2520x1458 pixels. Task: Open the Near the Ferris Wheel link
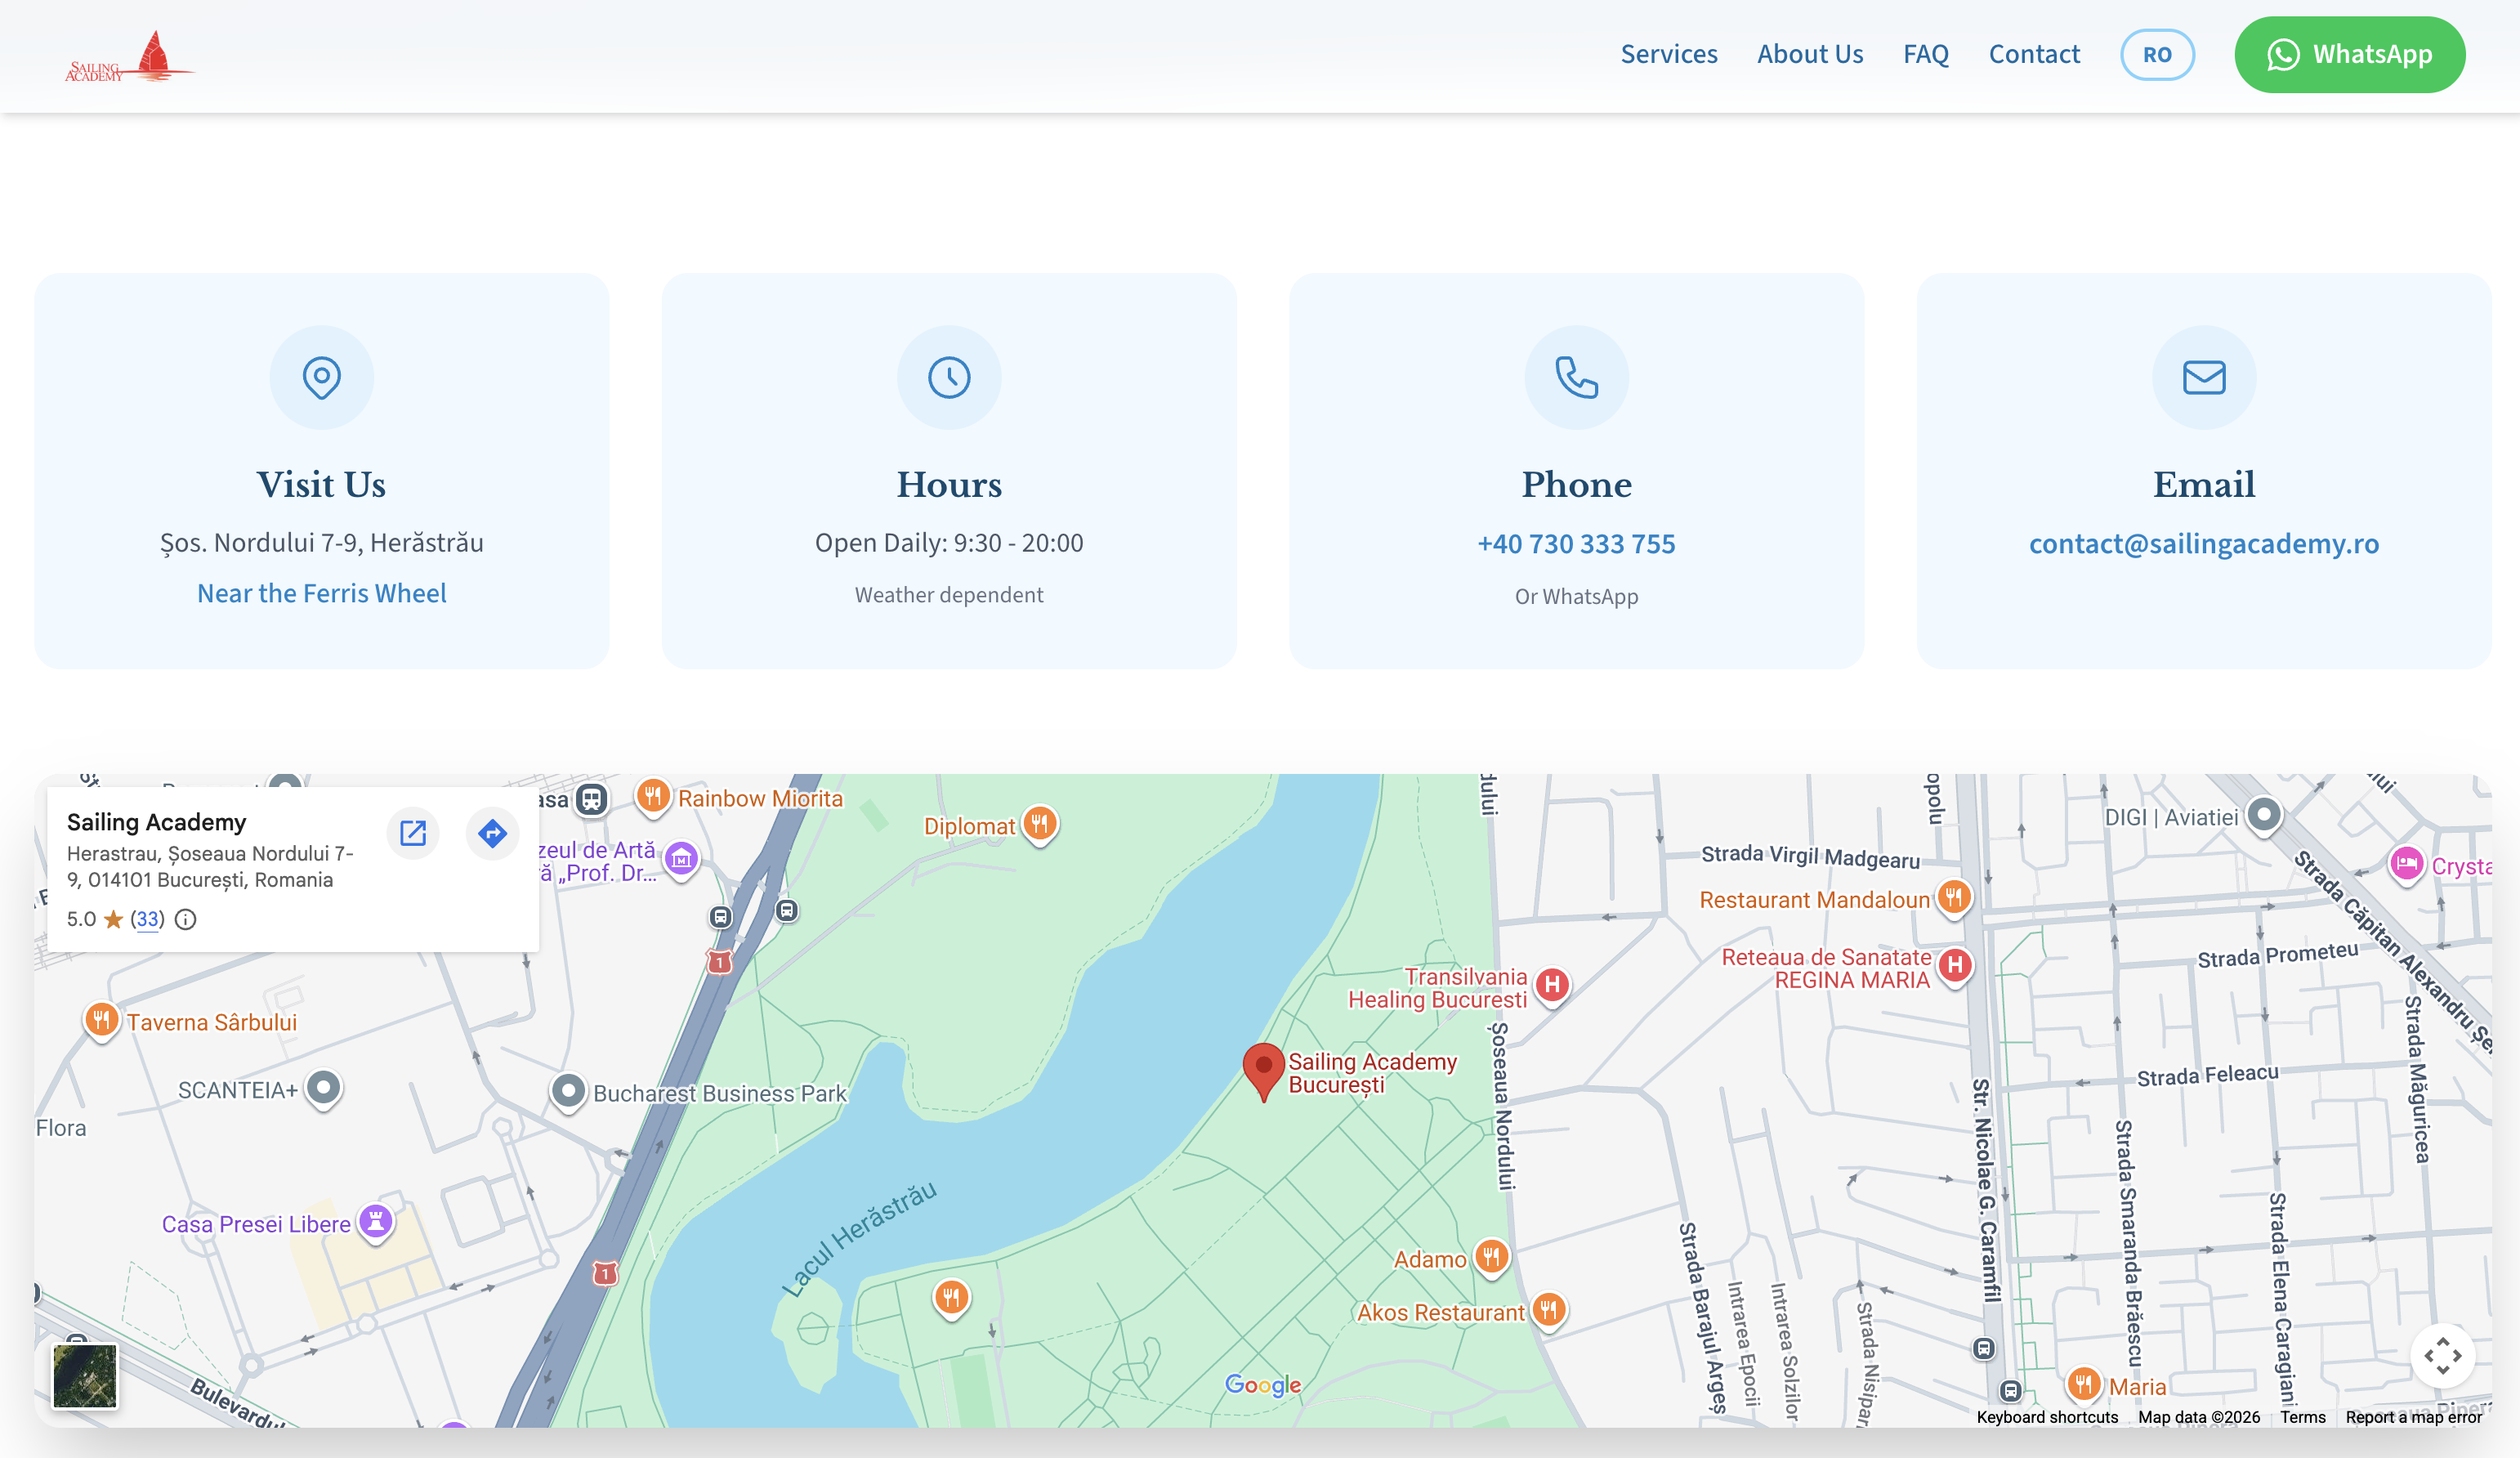click(x=322, y=593)
